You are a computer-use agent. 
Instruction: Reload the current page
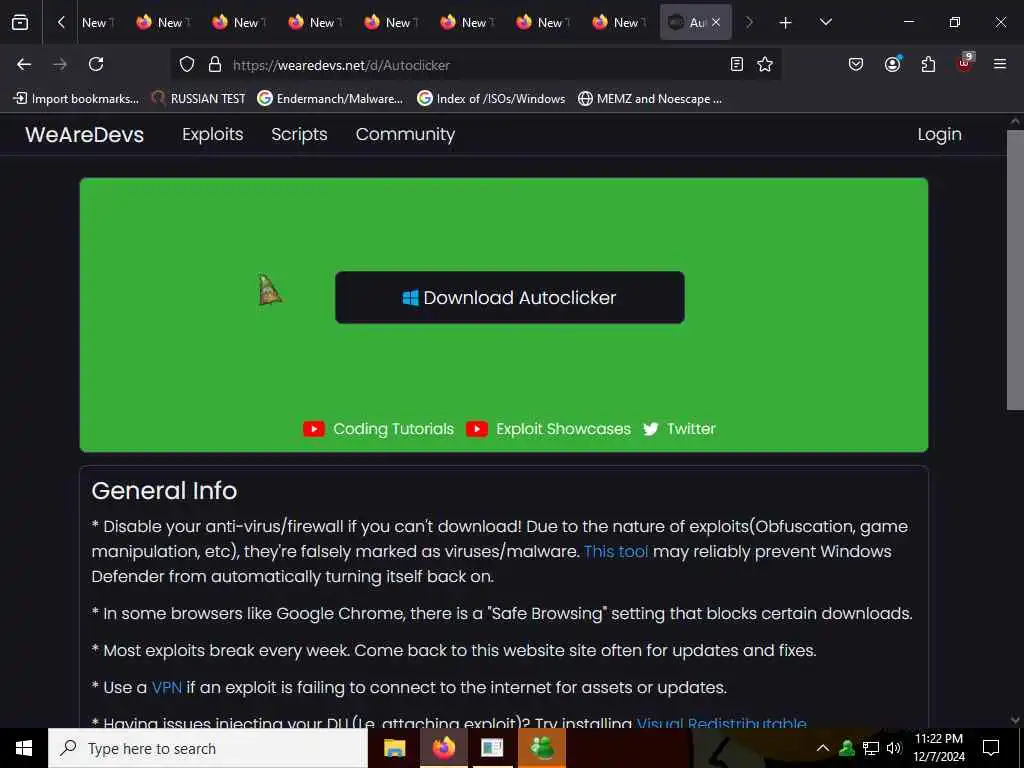pos(96,64)
